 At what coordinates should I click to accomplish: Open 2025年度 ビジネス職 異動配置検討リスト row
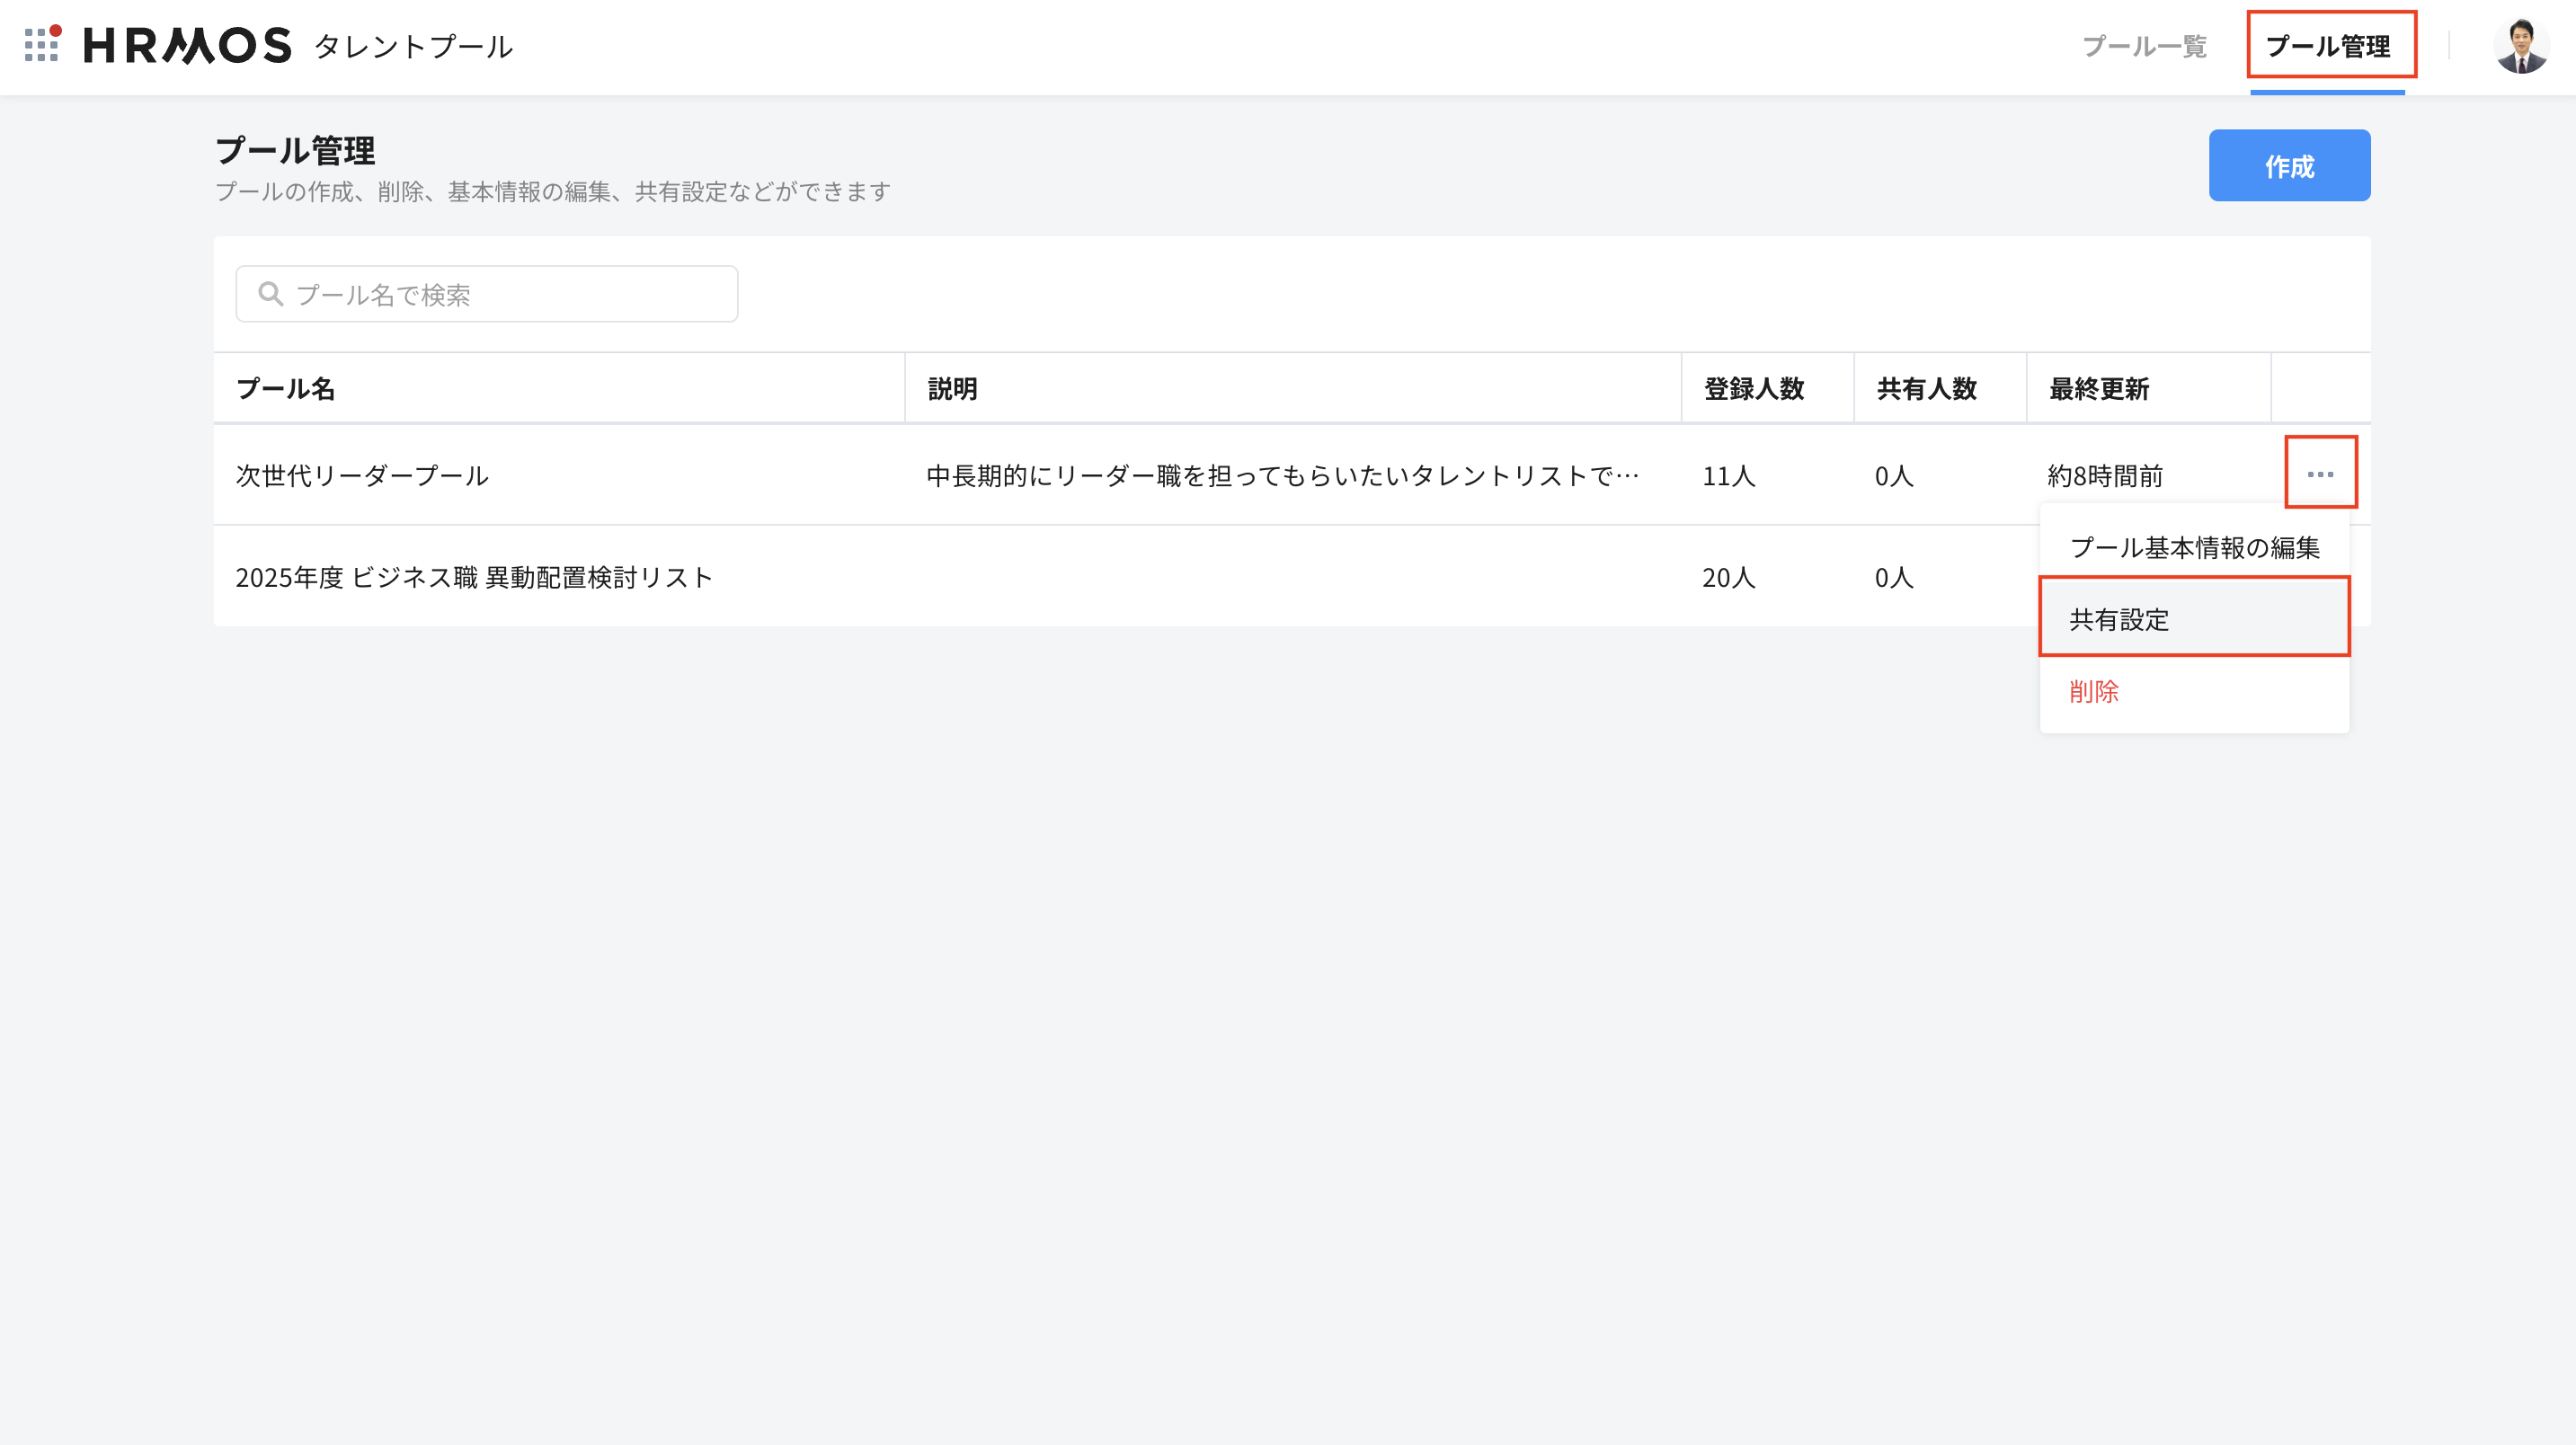(x=474, y=578)
